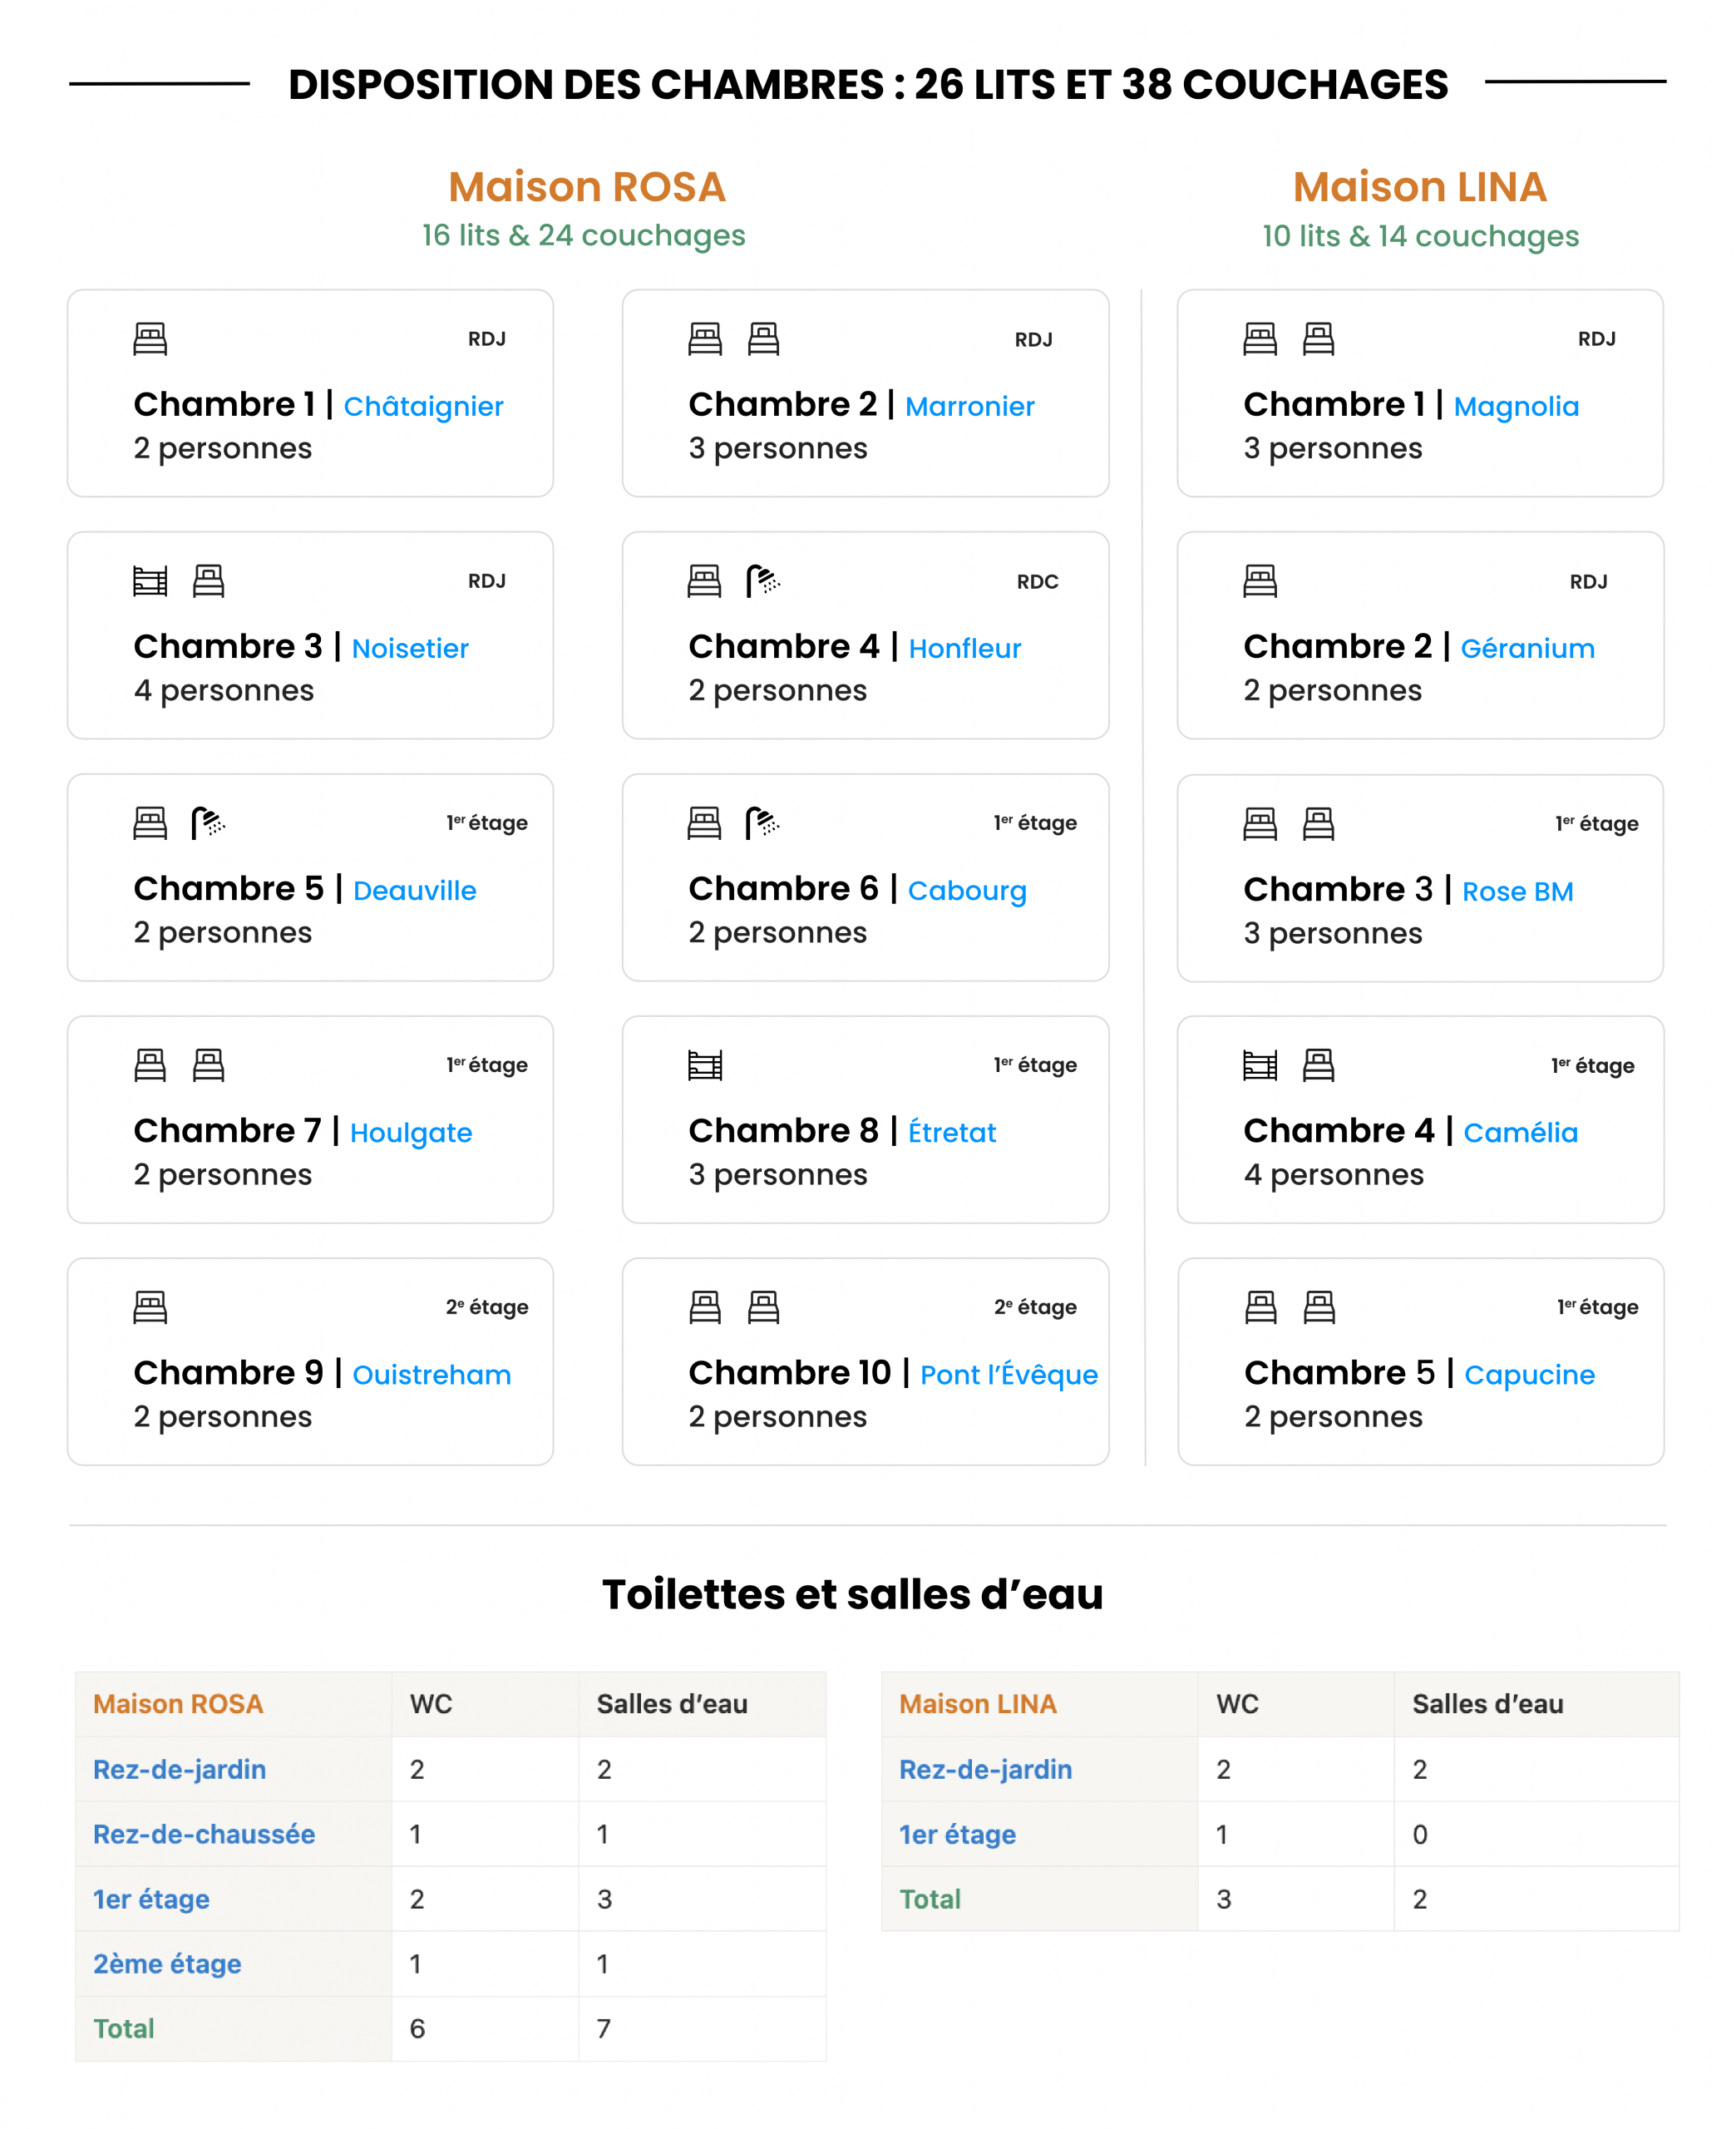Click the bed icon in Géranium card
Screen dimensions: 1736x2129
(1260, 581)
